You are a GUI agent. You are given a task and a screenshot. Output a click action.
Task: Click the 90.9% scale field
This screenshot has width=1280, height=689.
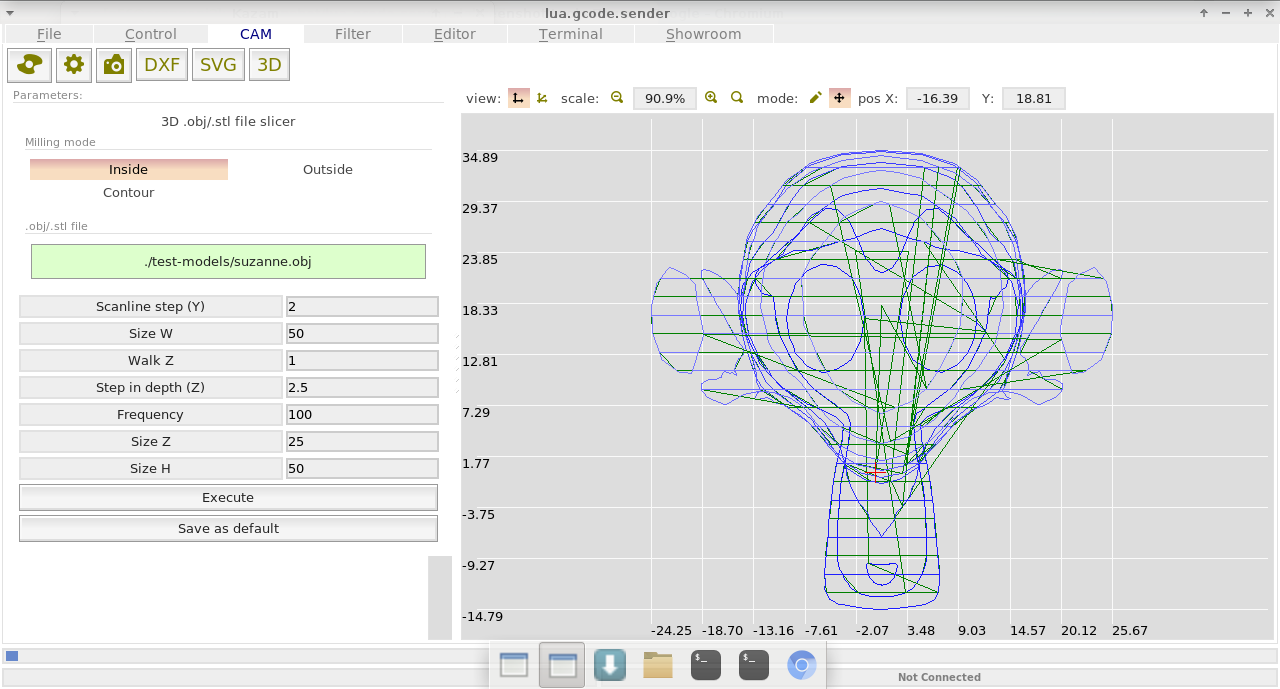point(665,99)
